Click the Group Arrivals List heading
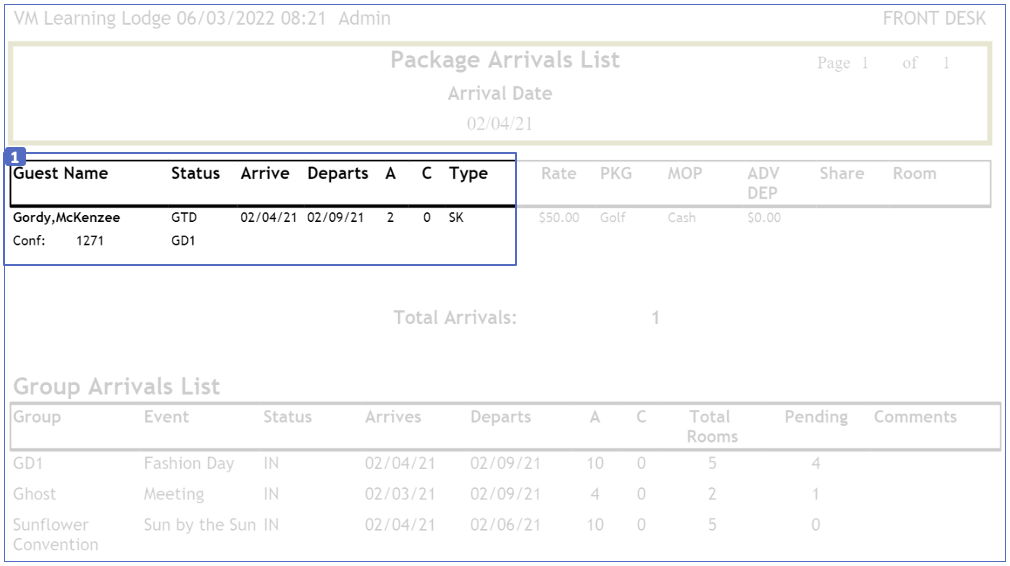This screenshot has height=566, width=1010. click(116, 387)
